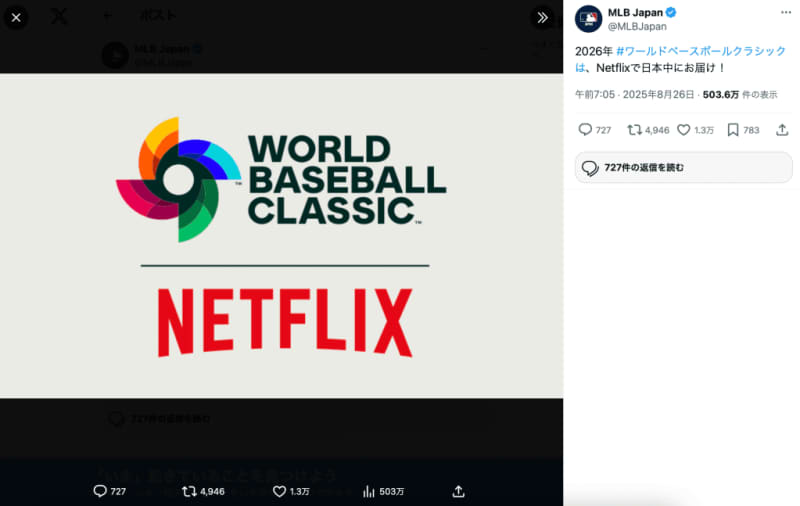The image size is (800, 506).
Task: Open the 503万 view analytics icon in the bottom bar
Action: pos(368,491)
